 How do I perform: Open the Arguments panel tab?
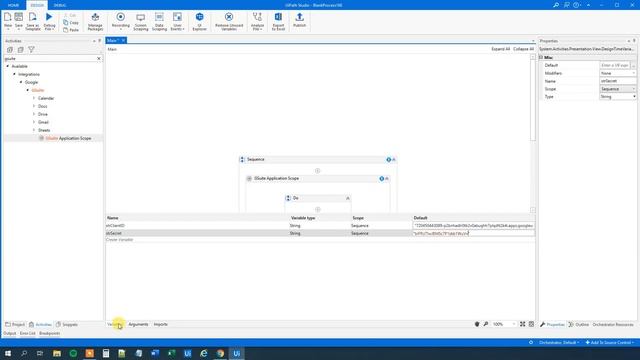pyautogui.click(x=138, y=324)
